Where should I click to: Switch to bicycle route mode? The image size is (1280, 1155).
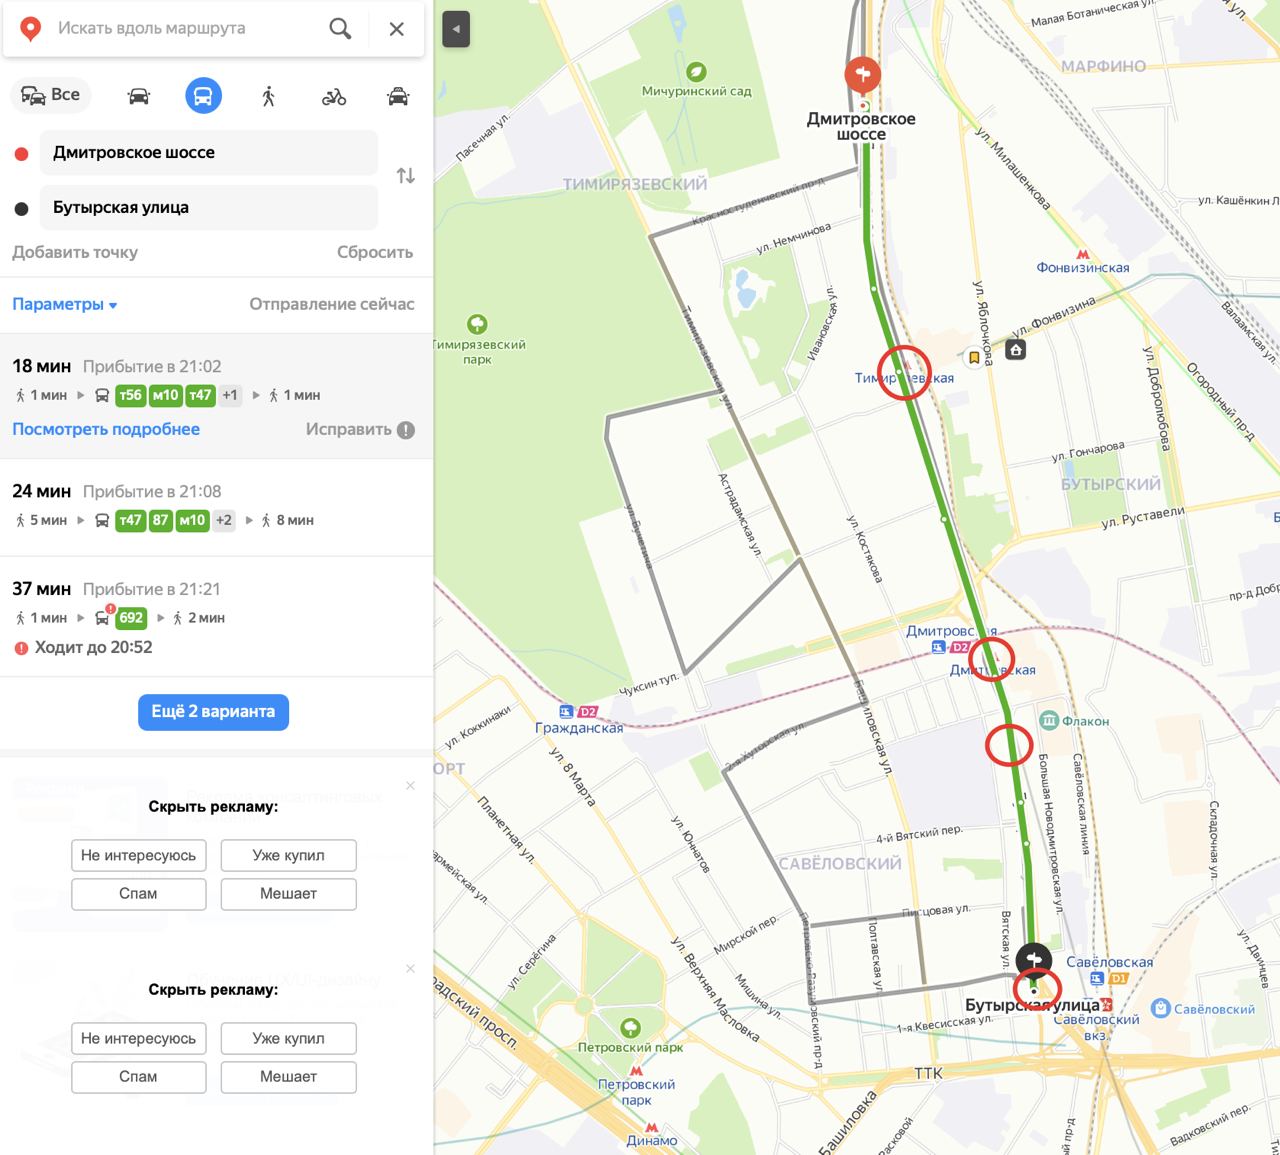pyautogui.click(x=334, y=96)
